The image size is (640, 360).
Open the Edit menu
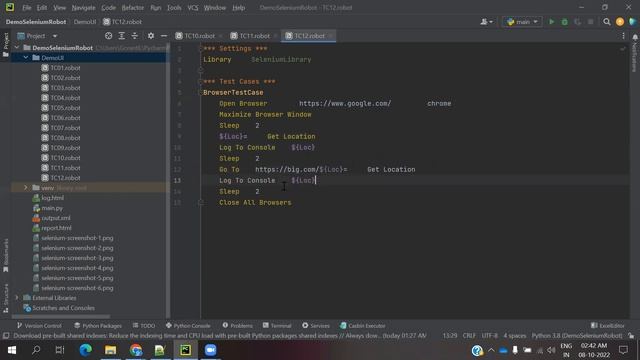pos(42,8)
